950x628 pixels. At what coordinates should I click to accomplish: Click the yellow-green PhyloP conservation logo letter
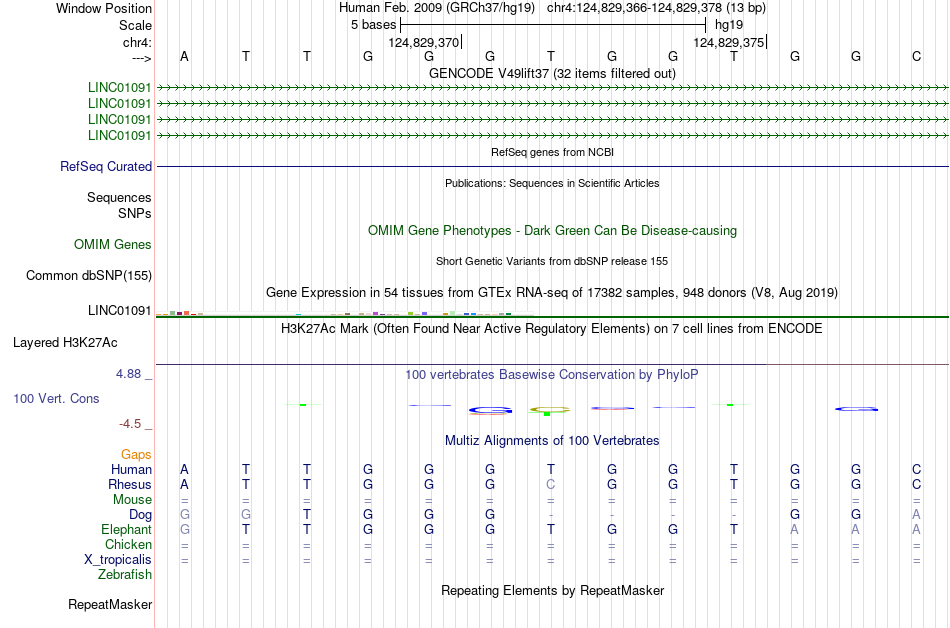(550, 410)
